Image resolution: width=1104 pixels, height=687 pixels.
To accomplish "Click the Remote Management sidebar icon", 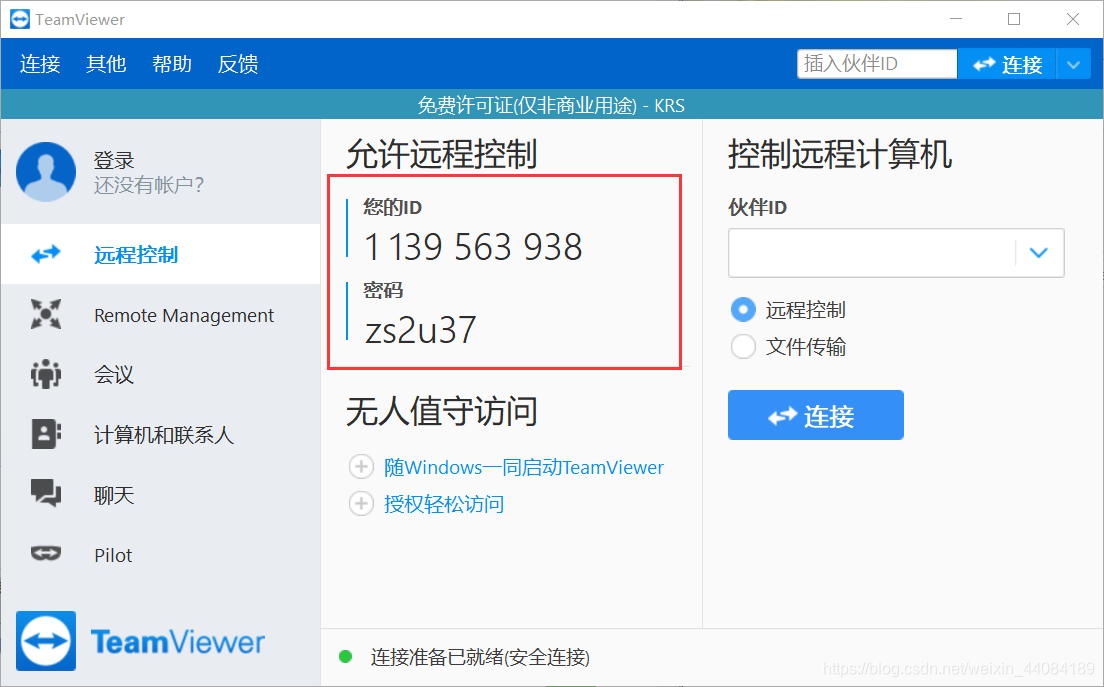I will click(46, 314).
